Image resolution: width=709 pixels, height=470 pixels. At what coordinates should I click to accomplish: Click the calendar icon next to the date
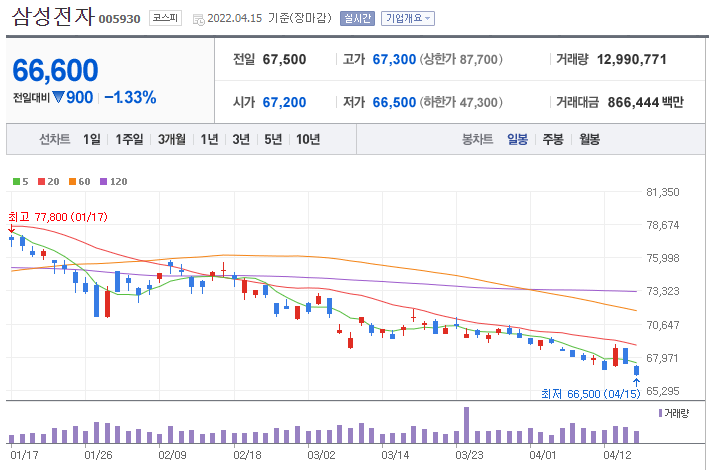click(x=198, y=19)
